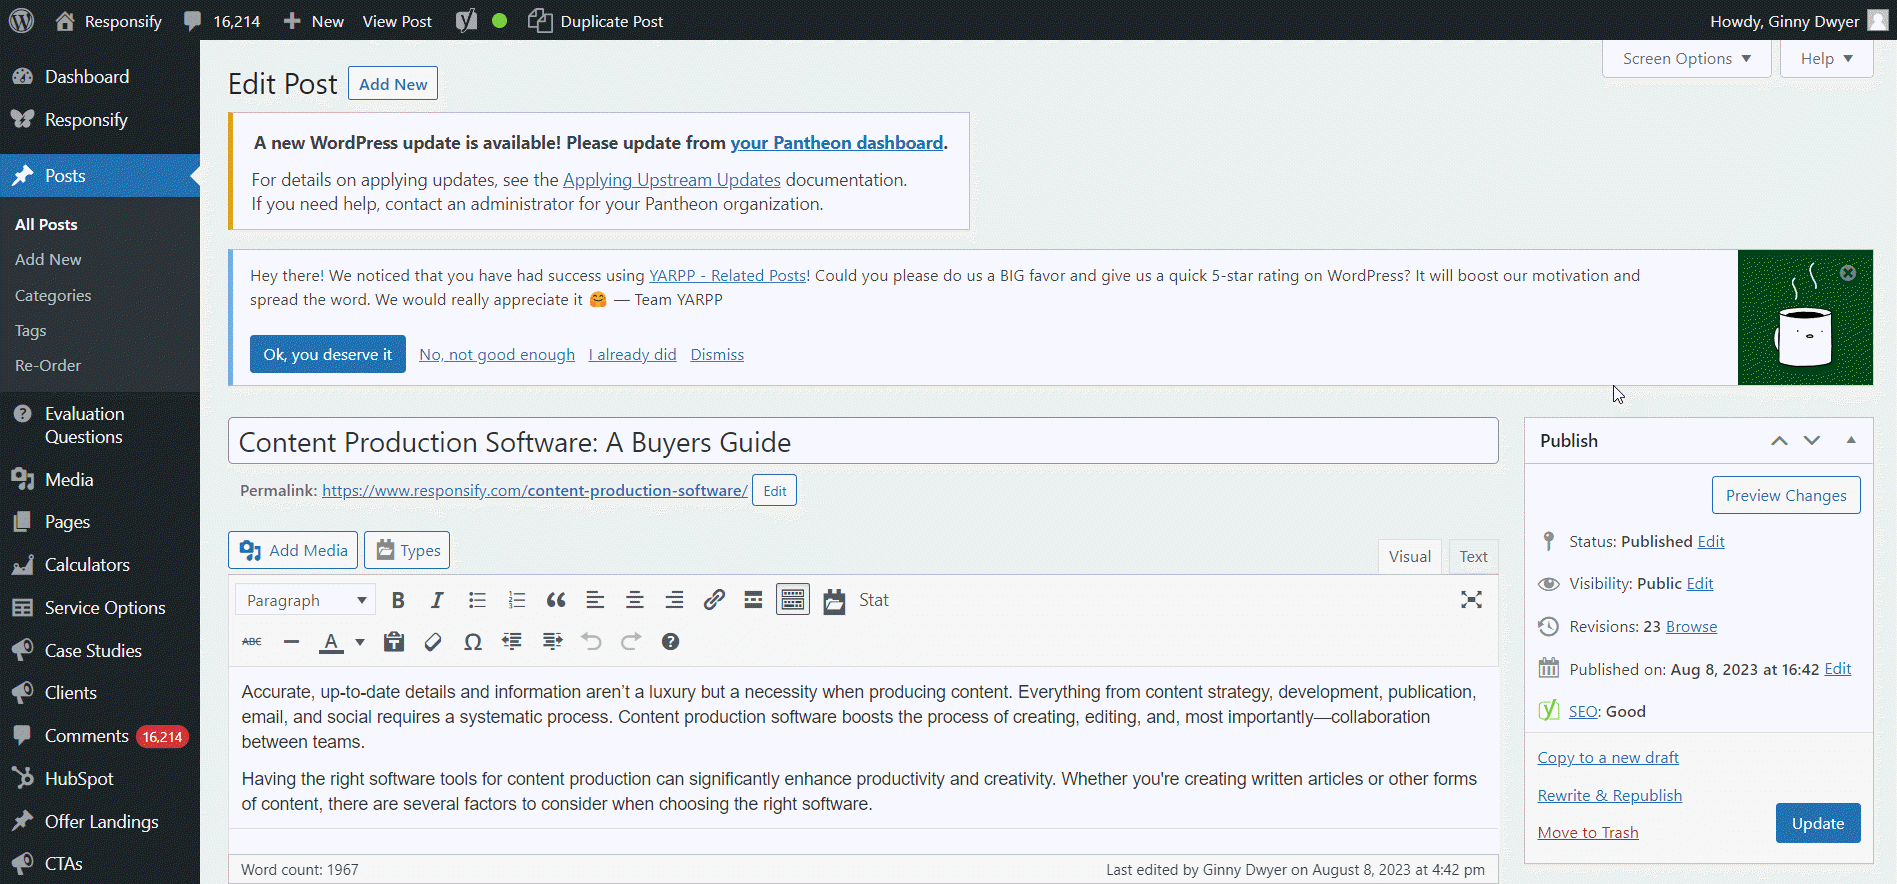1897x884 pixels.
Task: Click the calendar-style editor toolbar icon
Action: coord(834,601)
